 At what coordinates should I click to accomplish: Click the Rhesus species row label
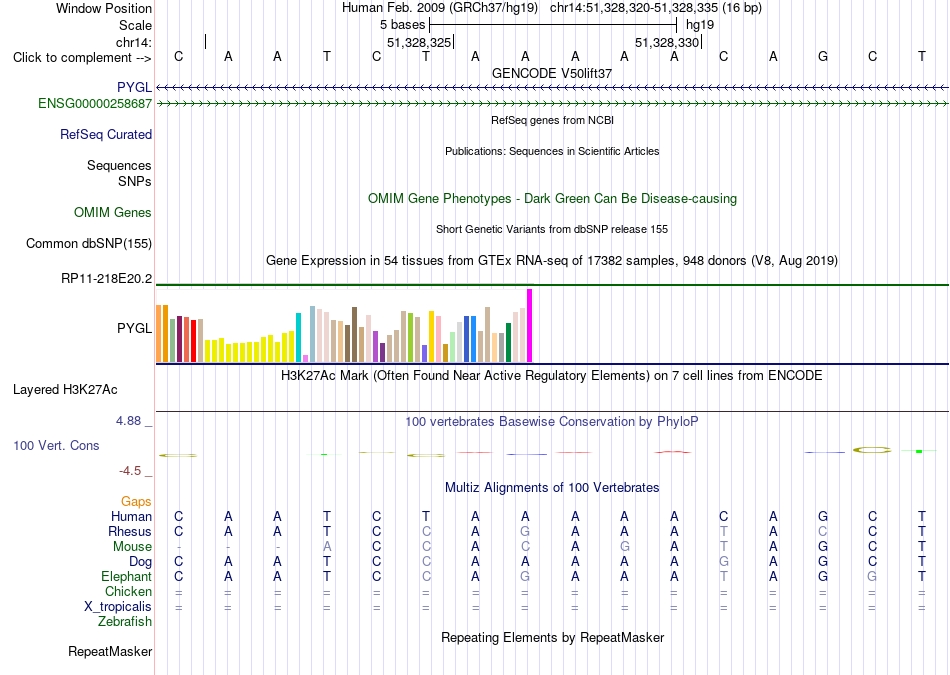pyautogui.click(x=130, y=531)
